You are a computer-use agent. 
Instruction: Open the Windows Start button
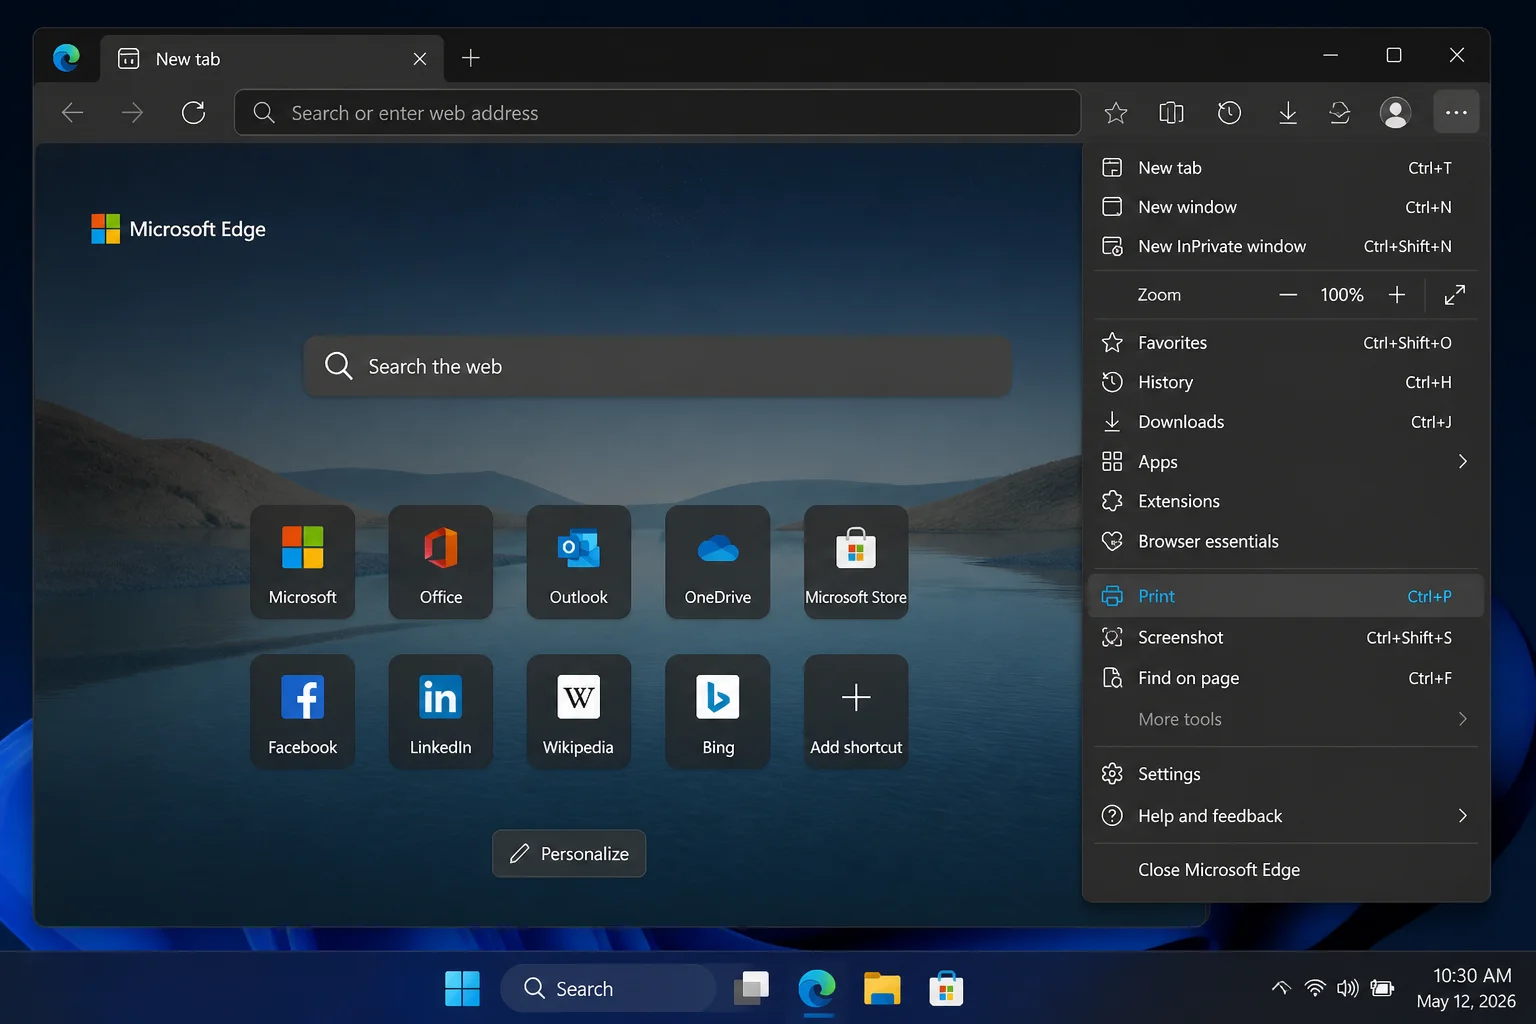coord(462,989)
